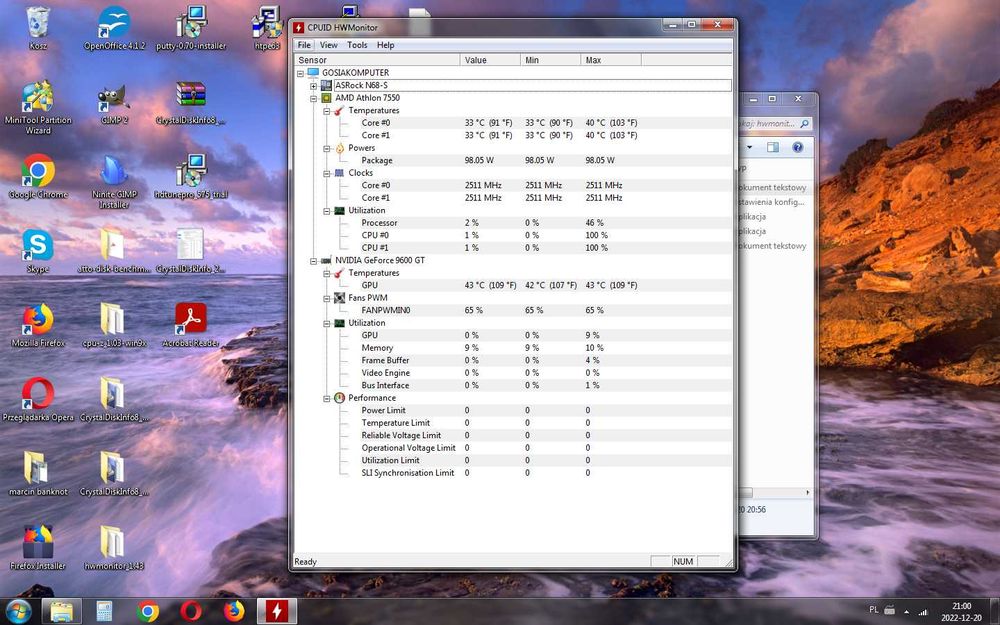Select the Processor utilization row
Screen dimensions: 1000x625
pyautogui.click(x=513, y=223)
